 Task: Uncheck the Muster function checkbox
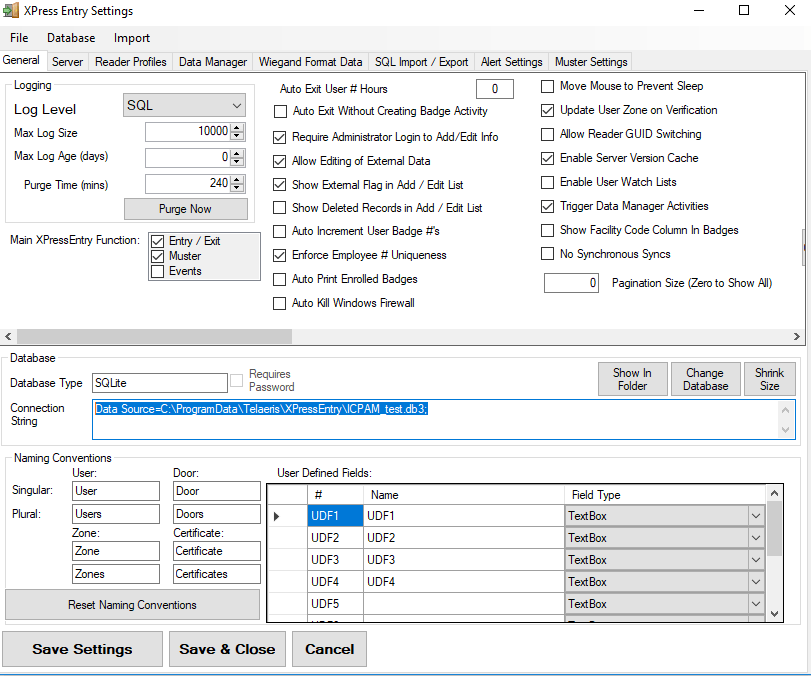tap(157, 256)
